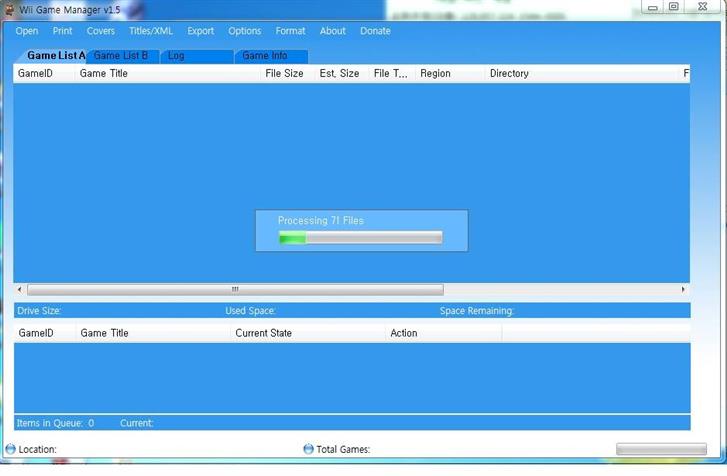Maximize the Wii Game Manager window

click(674, 7)
